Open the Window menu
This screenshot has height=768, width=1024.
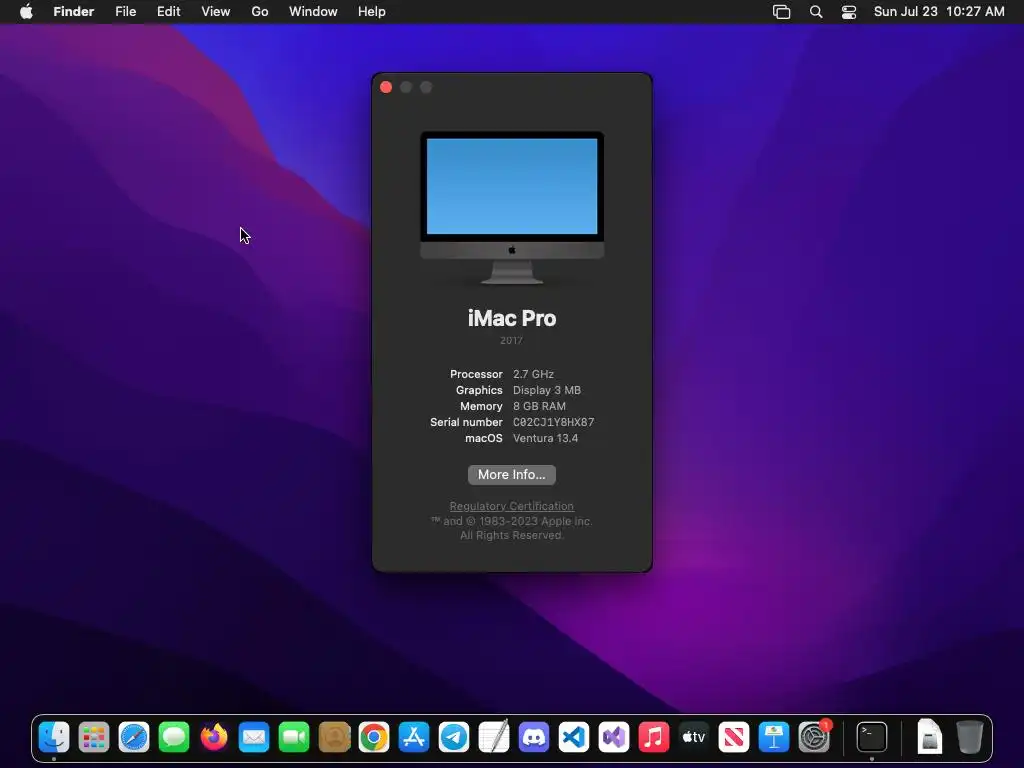313,12
